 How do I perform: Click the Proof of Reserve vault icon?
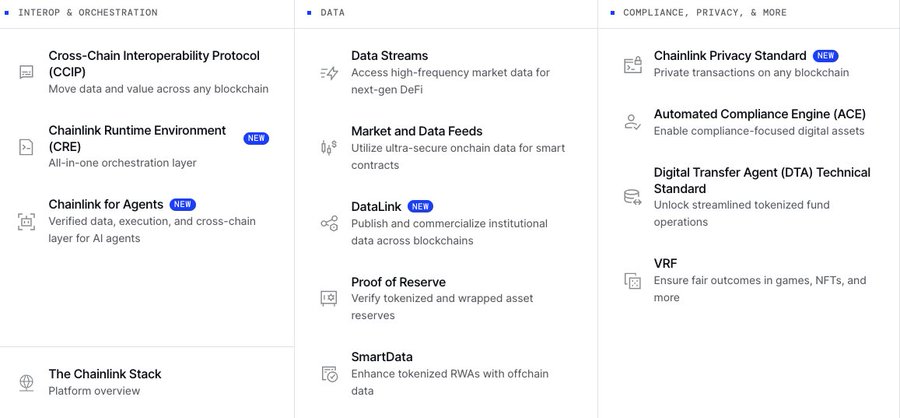click(329, 298)
